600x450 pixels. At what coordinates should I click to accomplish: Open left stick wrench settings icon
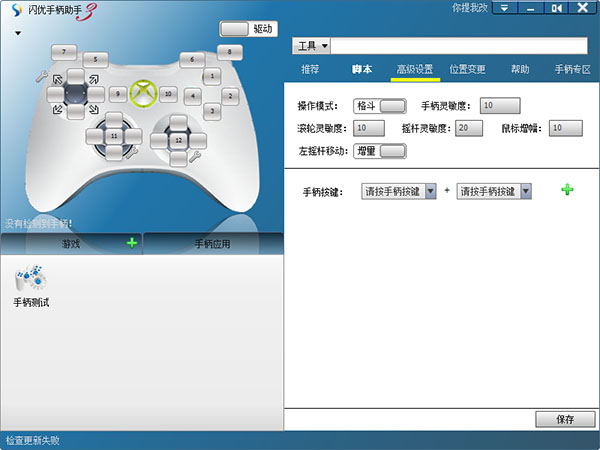[131, 153]
